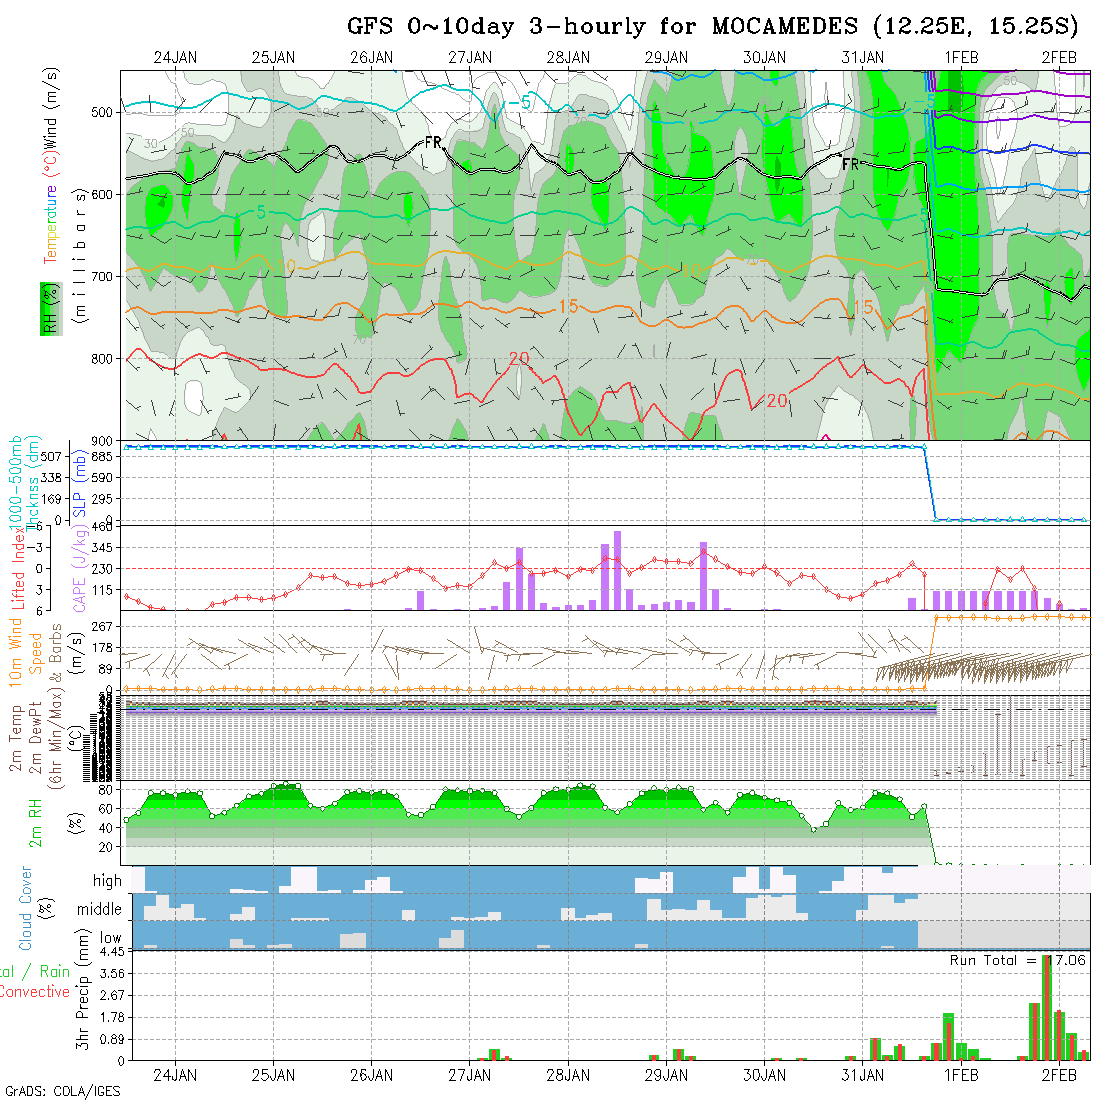The width and height of the screenshot is (1100, 1100).
Task: Select the 24JAN label on the top axis
Action: tap(175, 58)
